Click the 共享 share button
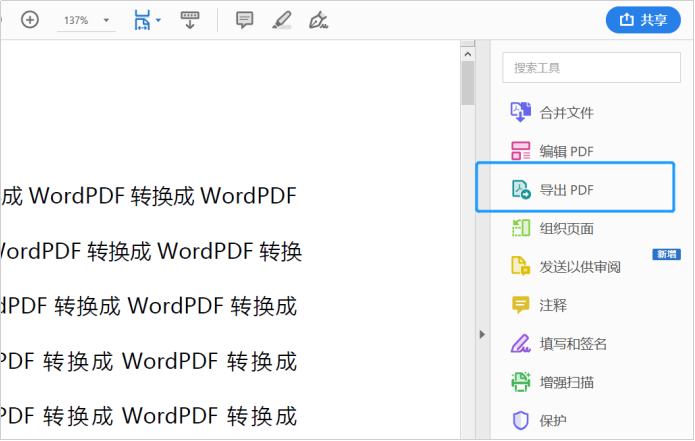Viewport: 695px width, 441px height. pyautogui.click(x=643, y=20)
